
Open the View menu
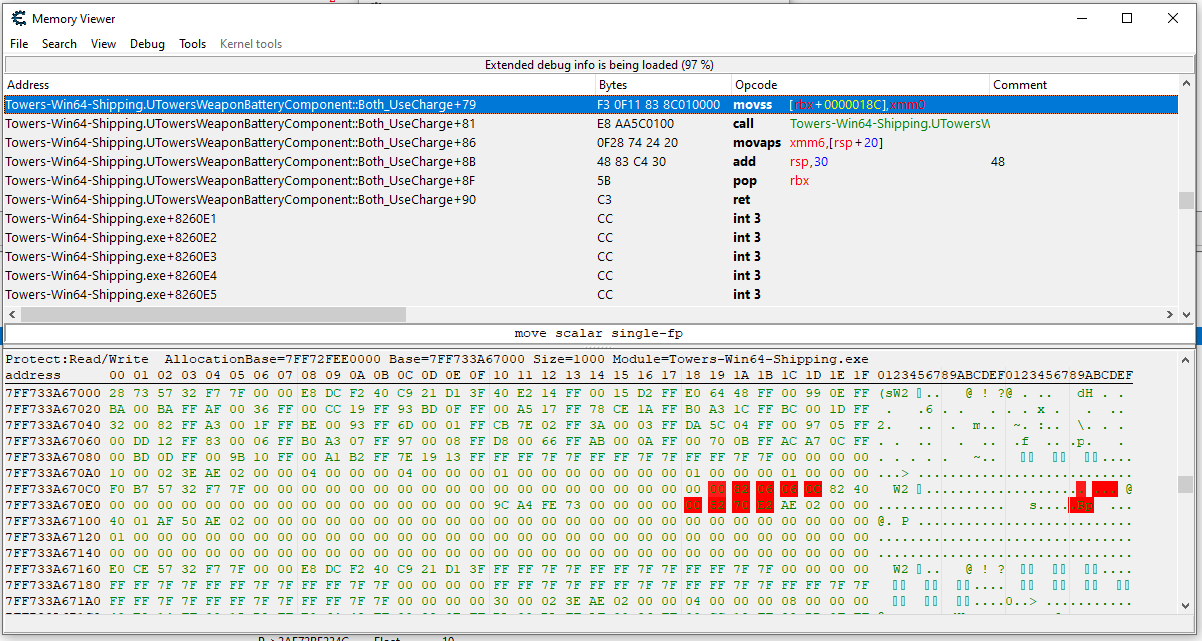coord(103,44)
